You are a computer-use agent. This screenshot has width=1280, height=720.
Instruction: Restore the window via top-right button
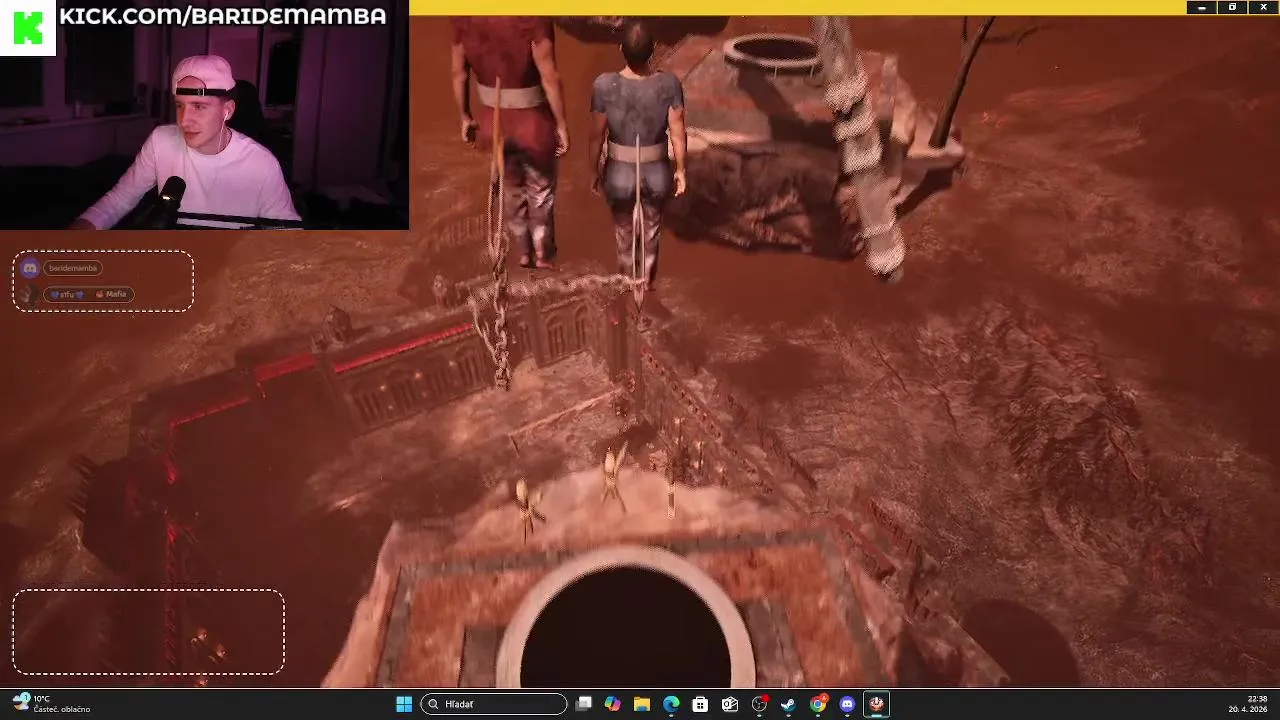[x=1232, y=7]
